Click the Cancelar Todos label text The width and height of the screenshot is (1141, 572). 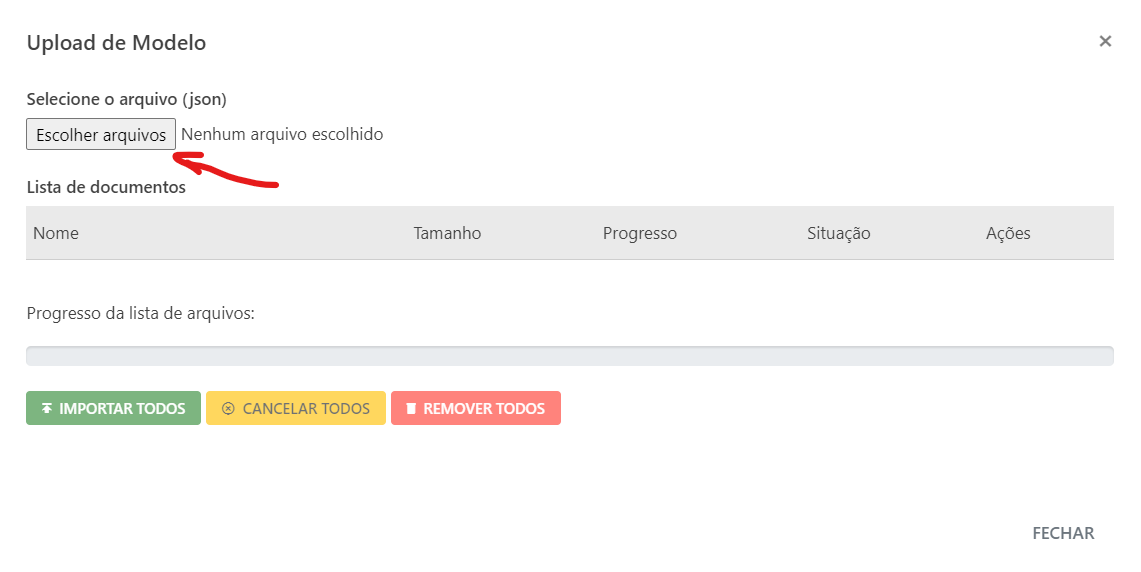tap(306, 409)
